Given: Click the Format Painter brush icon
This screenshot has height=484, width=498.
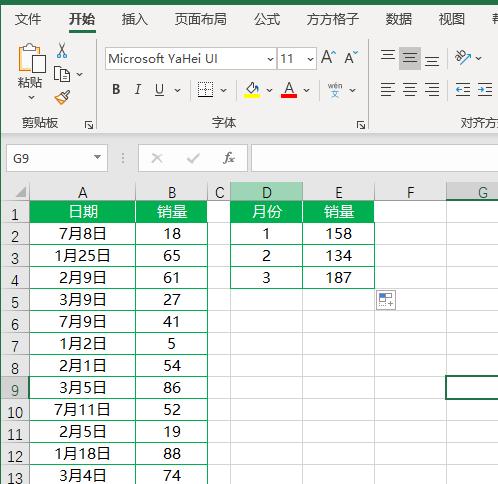Looking at the screenshot, I should (x=62, y=97).
